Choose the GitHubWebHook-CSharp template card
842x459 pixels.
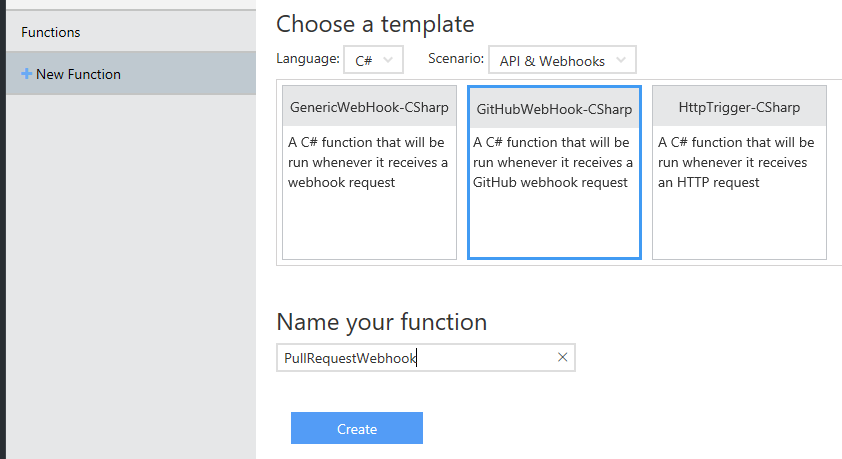(554, 172)
